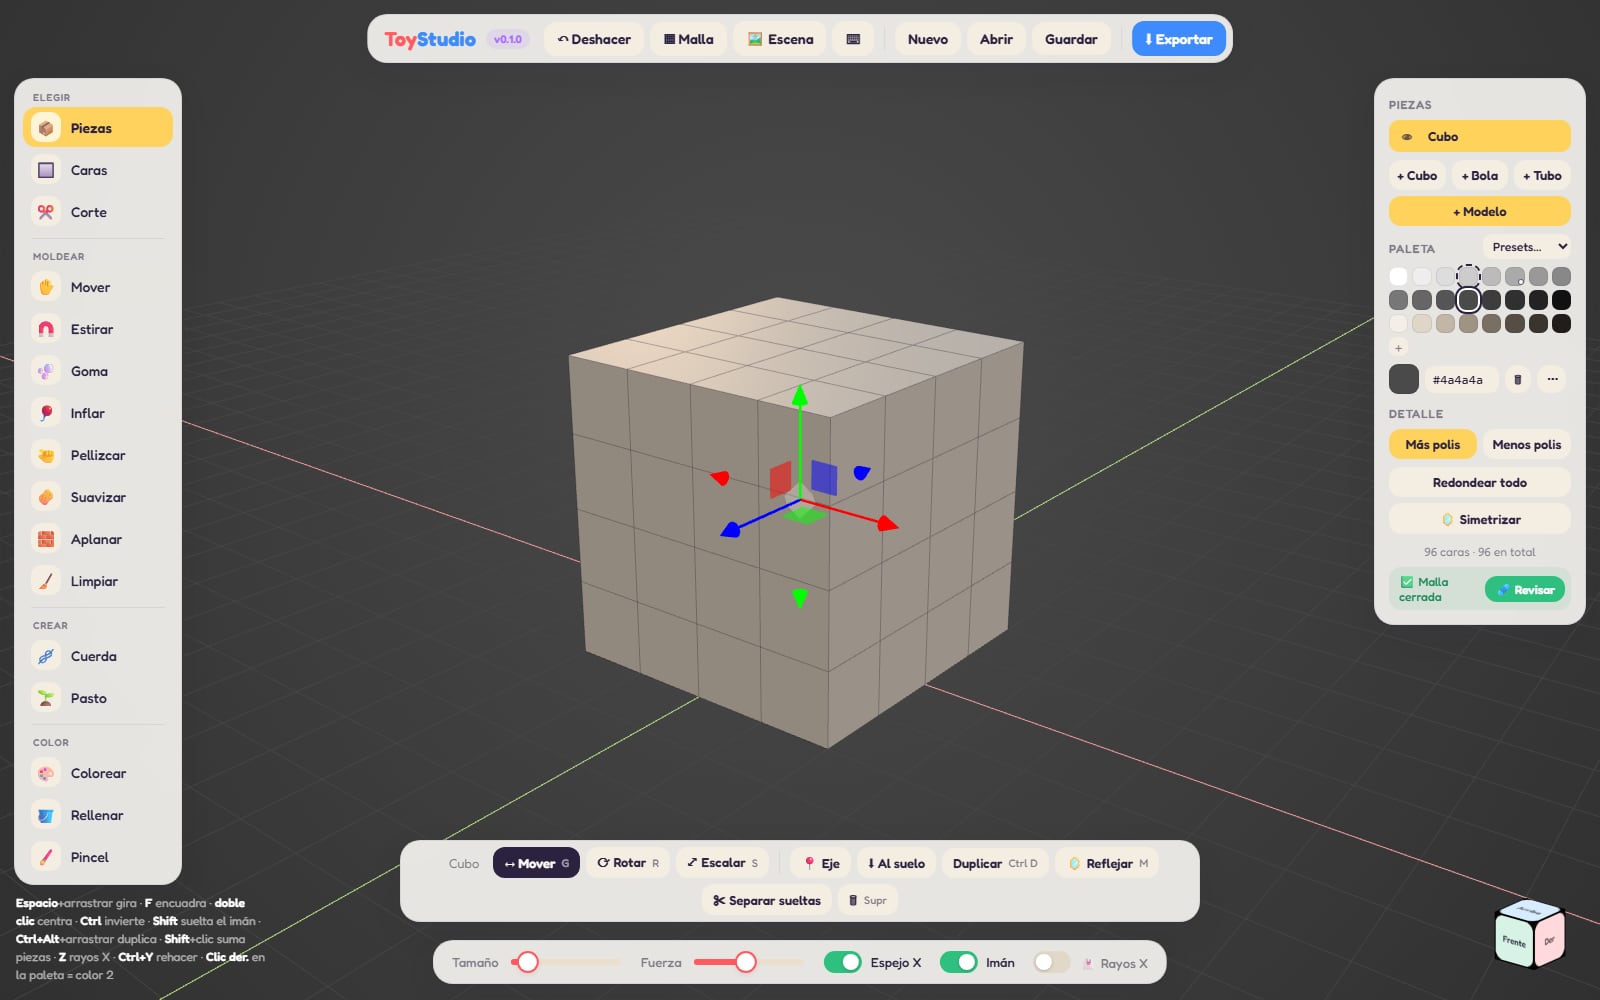Choose the Pasto grass tool
Screen dimensions: 1600x1000
97,698
